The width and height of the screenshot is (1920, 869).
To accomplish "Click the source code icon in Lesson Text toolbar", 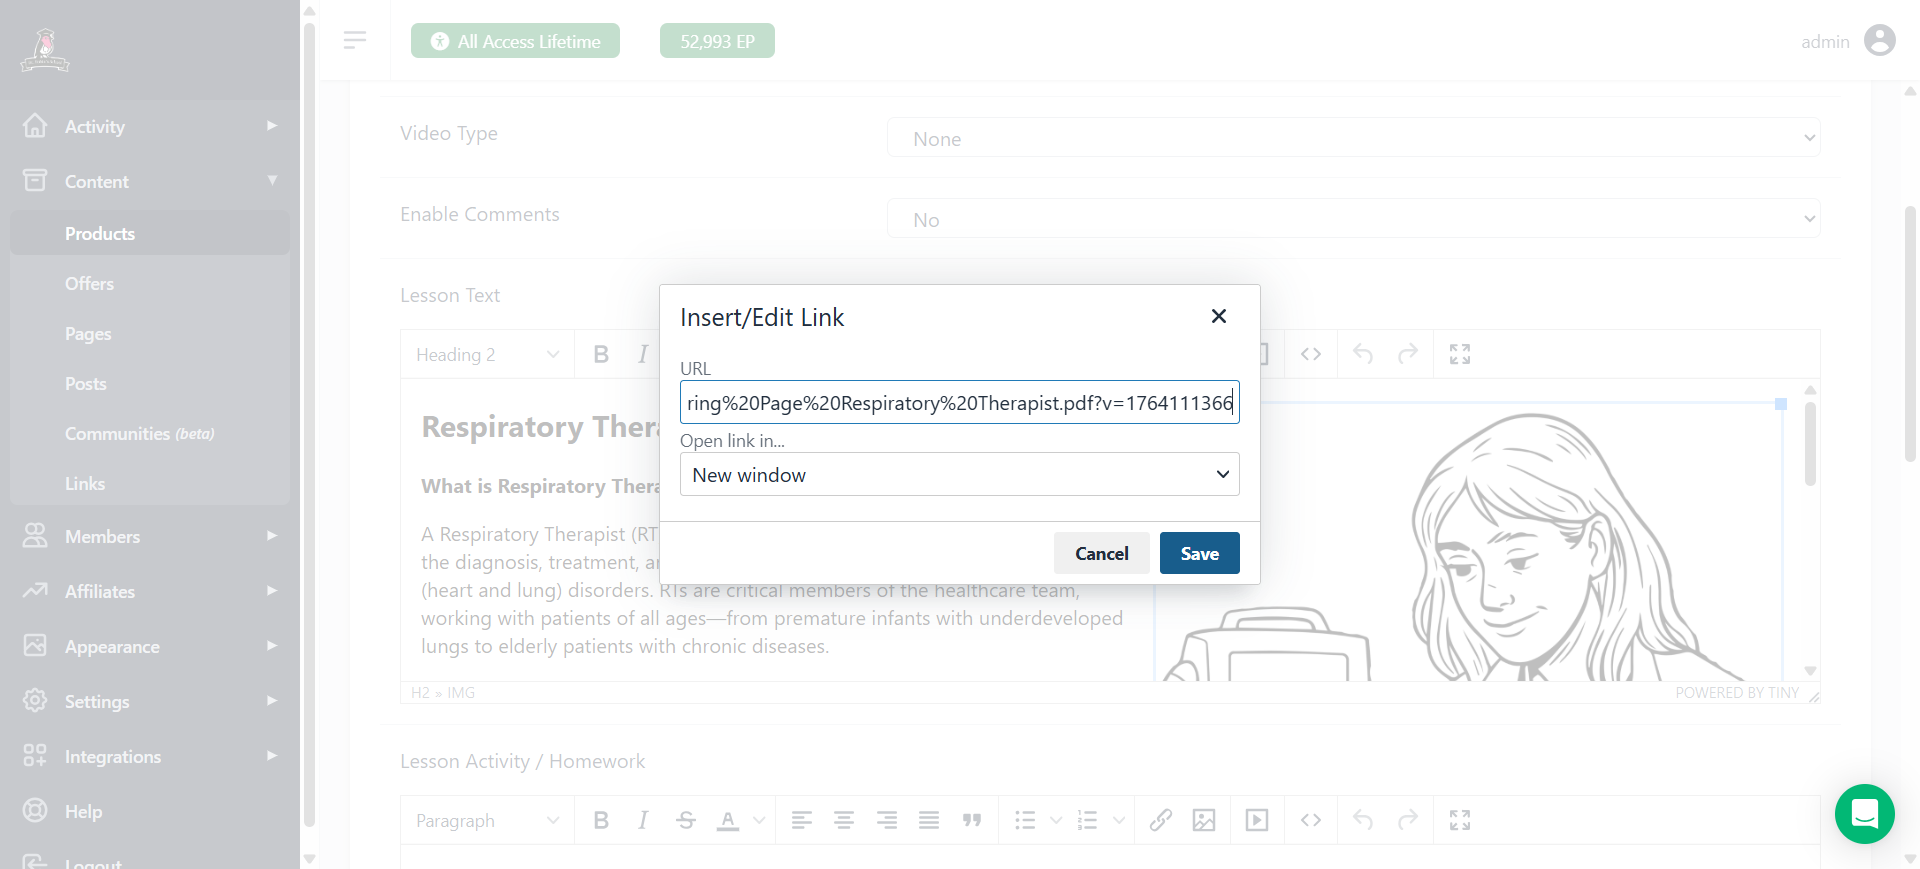I will point(1310,354).
